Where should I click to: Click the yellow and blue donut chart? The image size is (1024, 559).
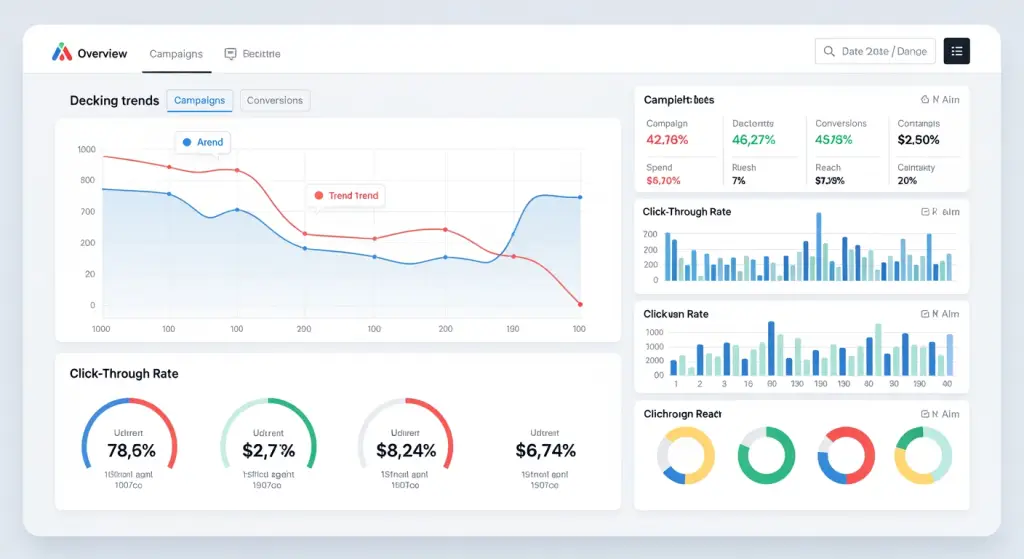pos(686,456)
